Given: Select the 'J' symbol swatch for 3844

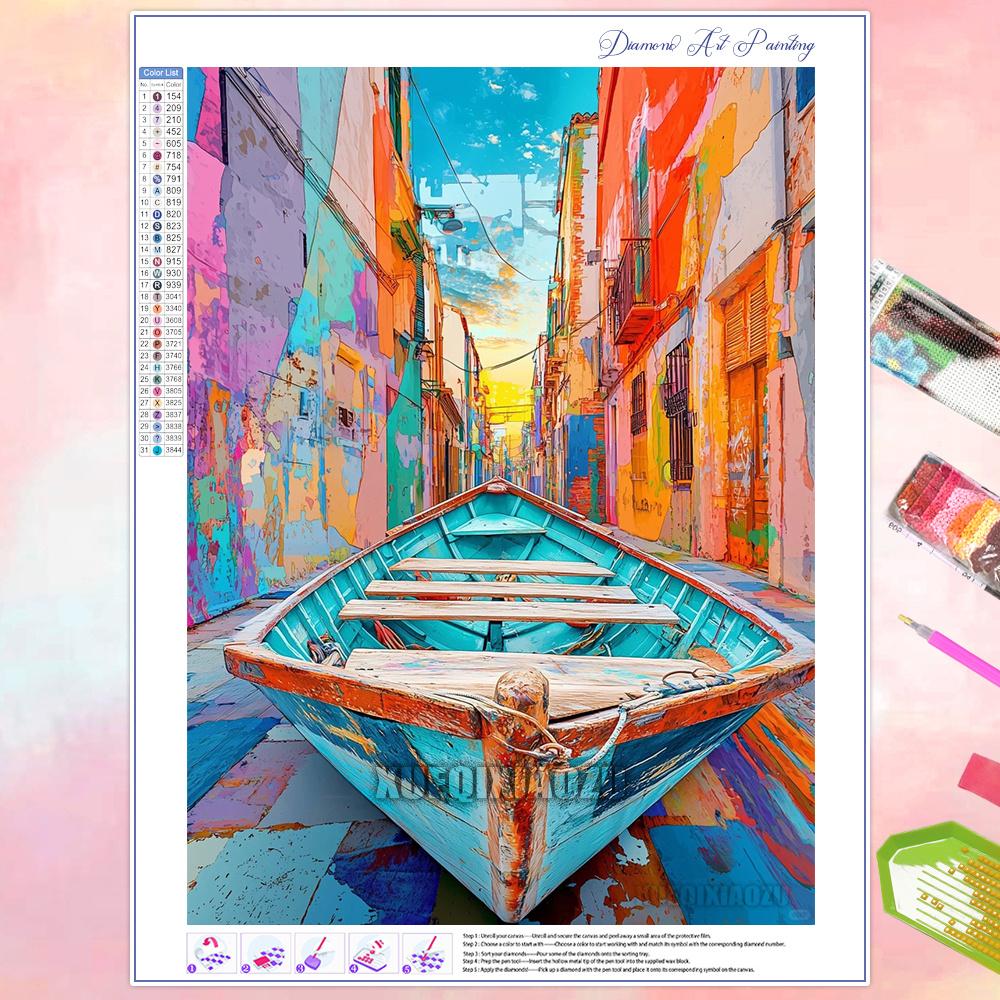Looking at the screenshot, I should 157,450.
